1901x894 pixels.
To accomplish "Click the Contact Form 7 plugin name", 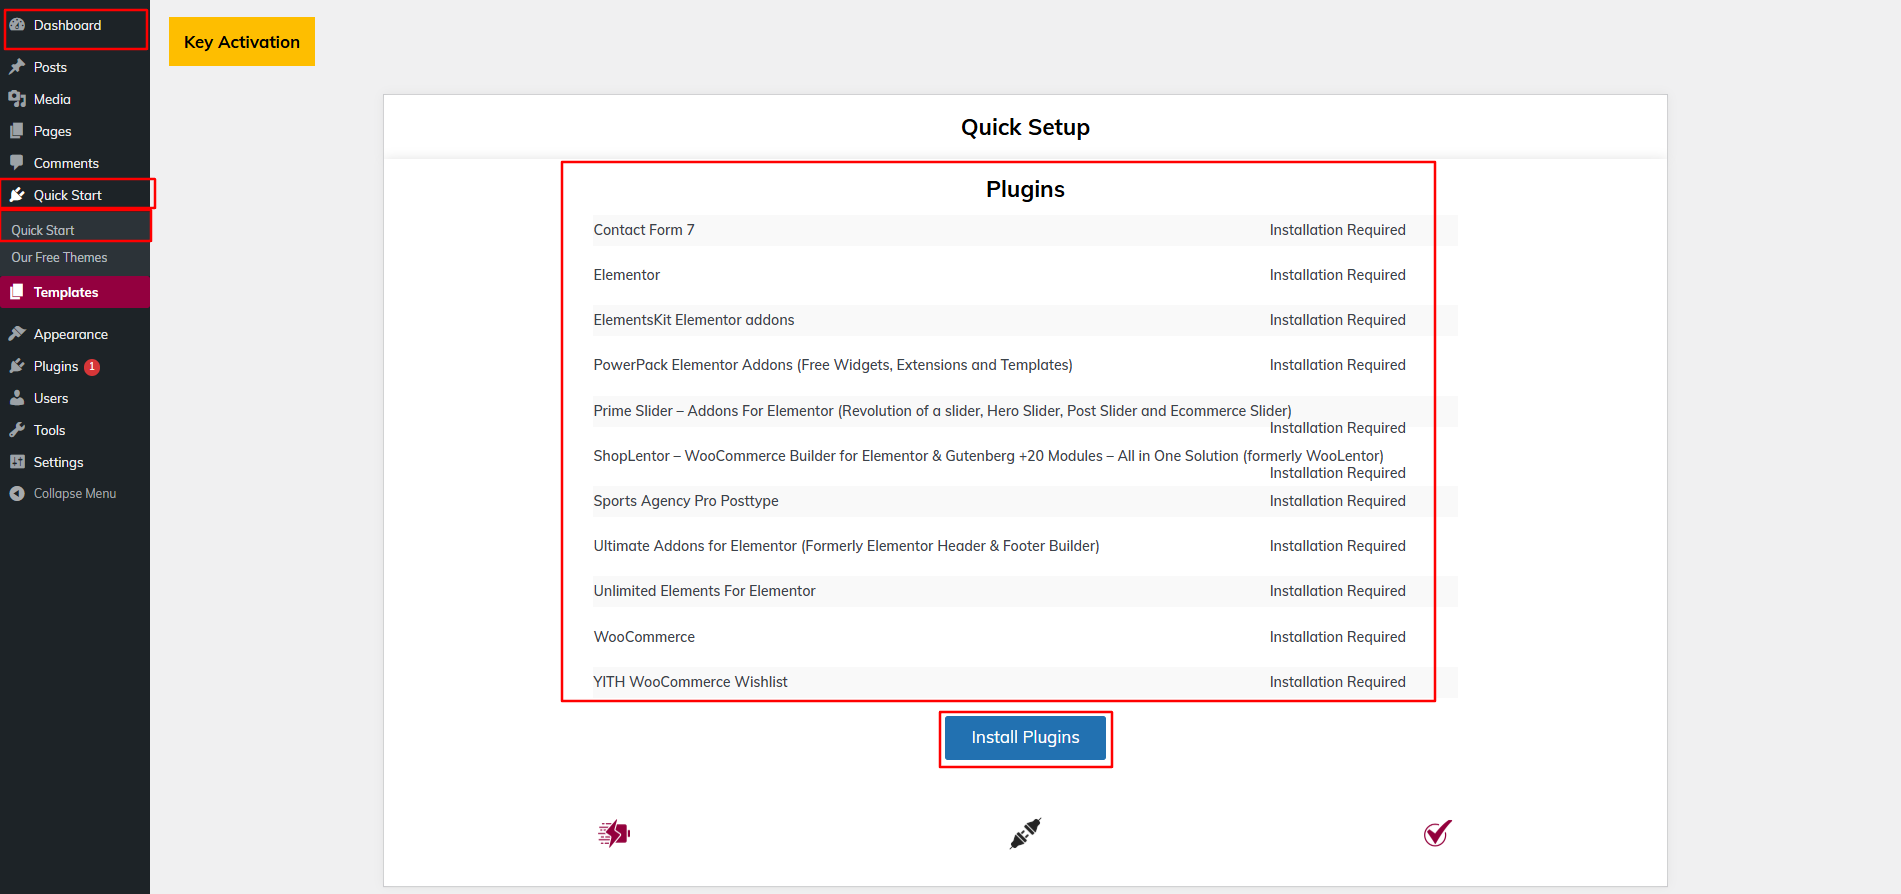I will coord(644,230).
